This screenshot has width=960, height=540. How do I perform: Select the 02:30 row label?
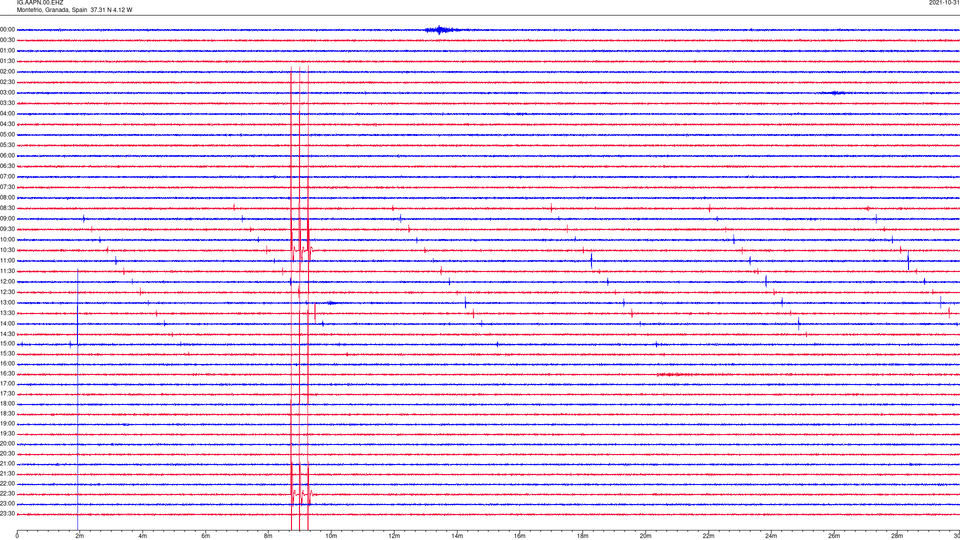[x=7, y=82]
